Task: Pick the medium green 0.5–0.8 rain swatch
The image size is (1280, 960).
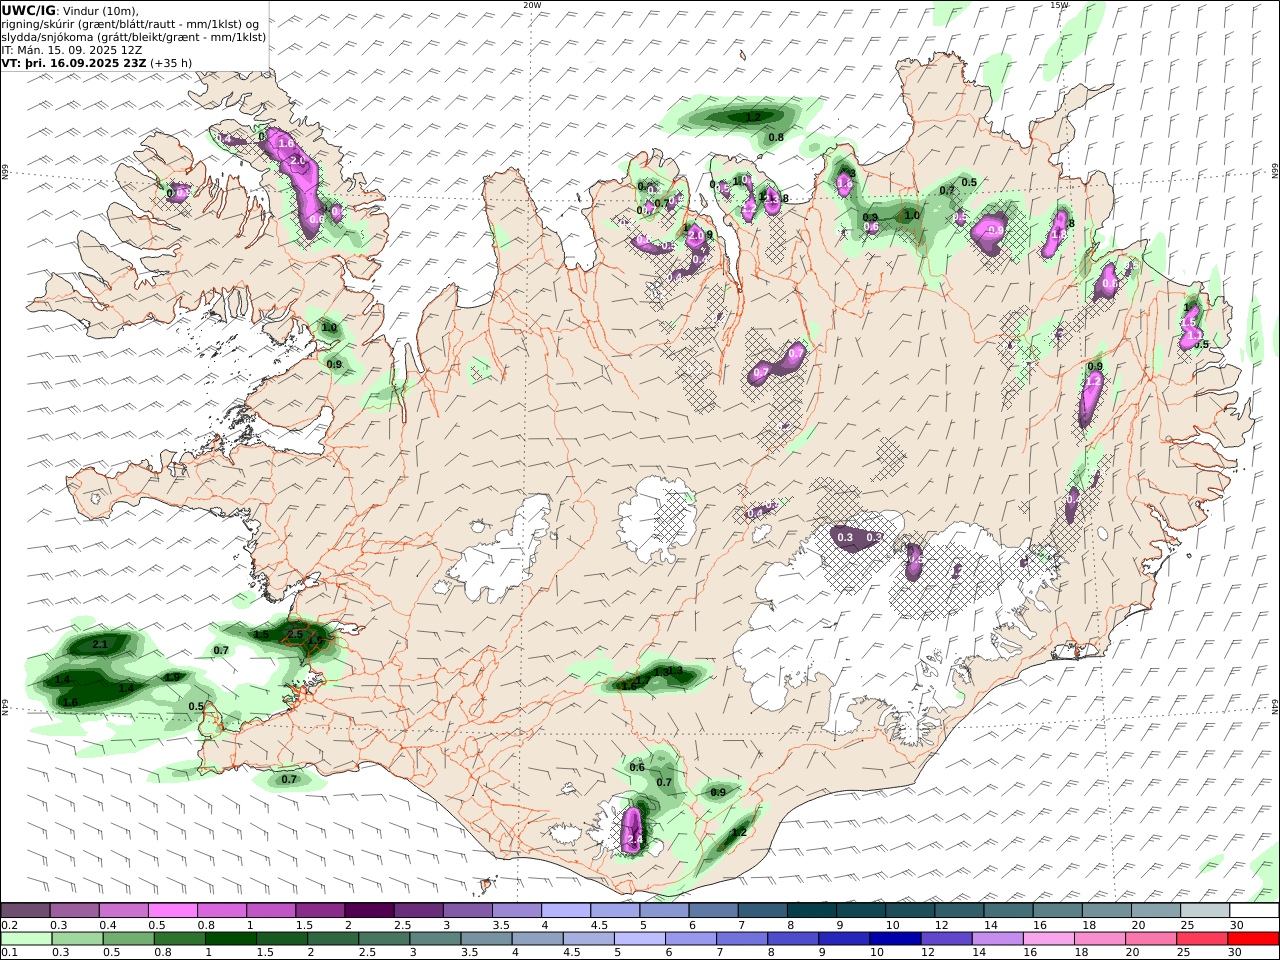Action: pyautogui.click(x=128, y=939)
